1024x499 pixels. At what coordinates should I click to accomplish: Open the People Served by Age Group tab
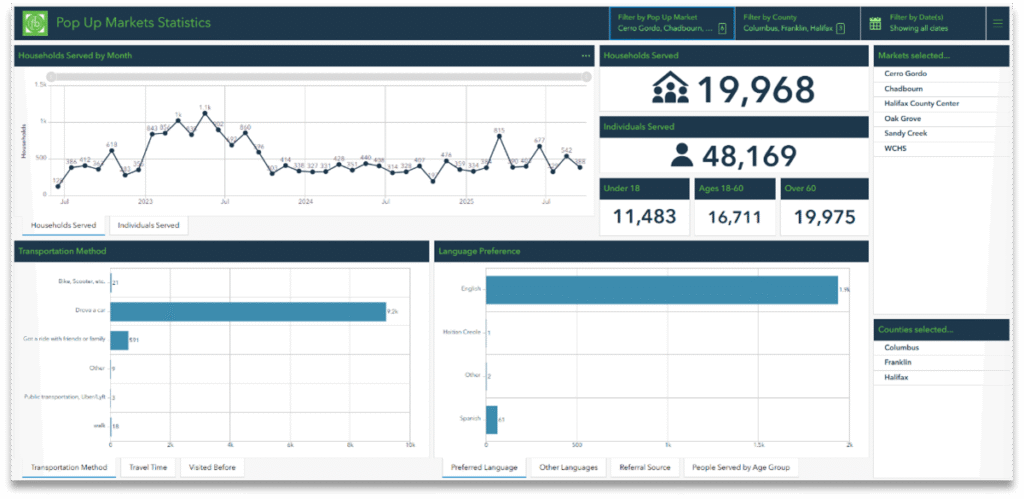(x=741, y=467)
